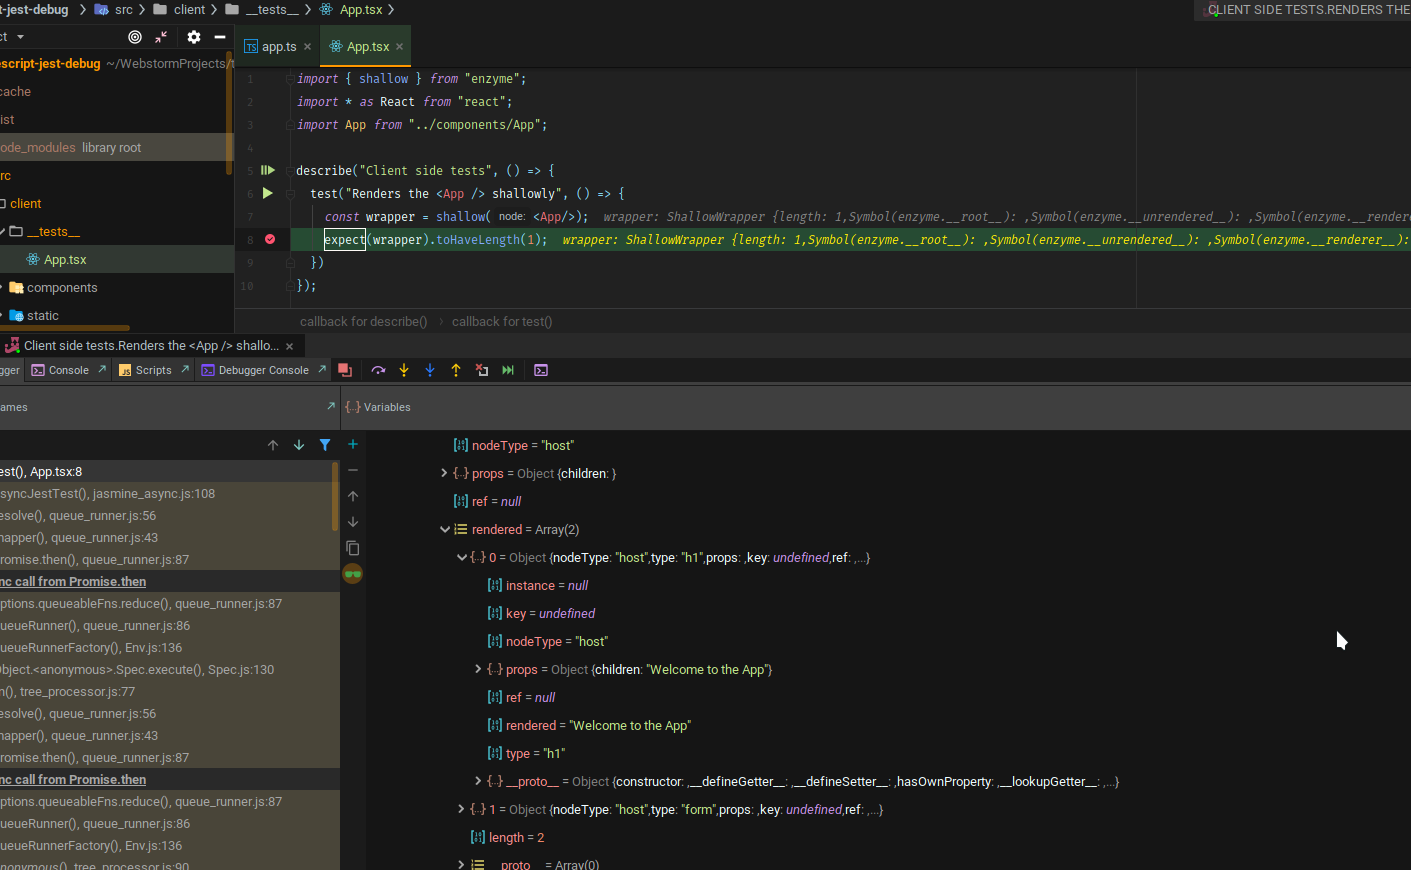Add a new watch with the plus icon
Viewport: 1411px width, 870px height.
352,444
